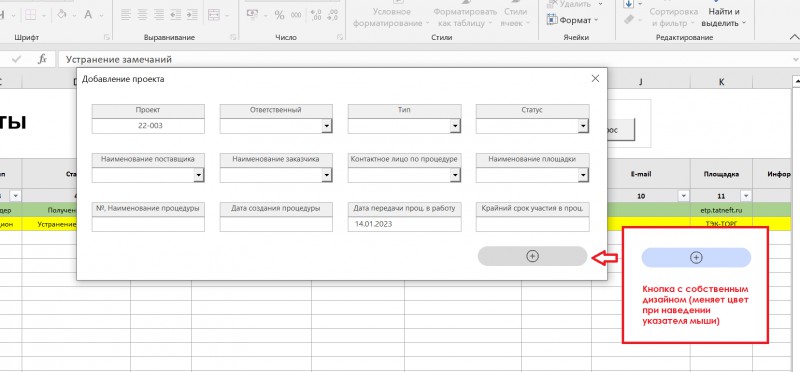The image size is (800, 372).
Task: Open the Выравнивание group dialog launcher
Action: pos(233,37)
